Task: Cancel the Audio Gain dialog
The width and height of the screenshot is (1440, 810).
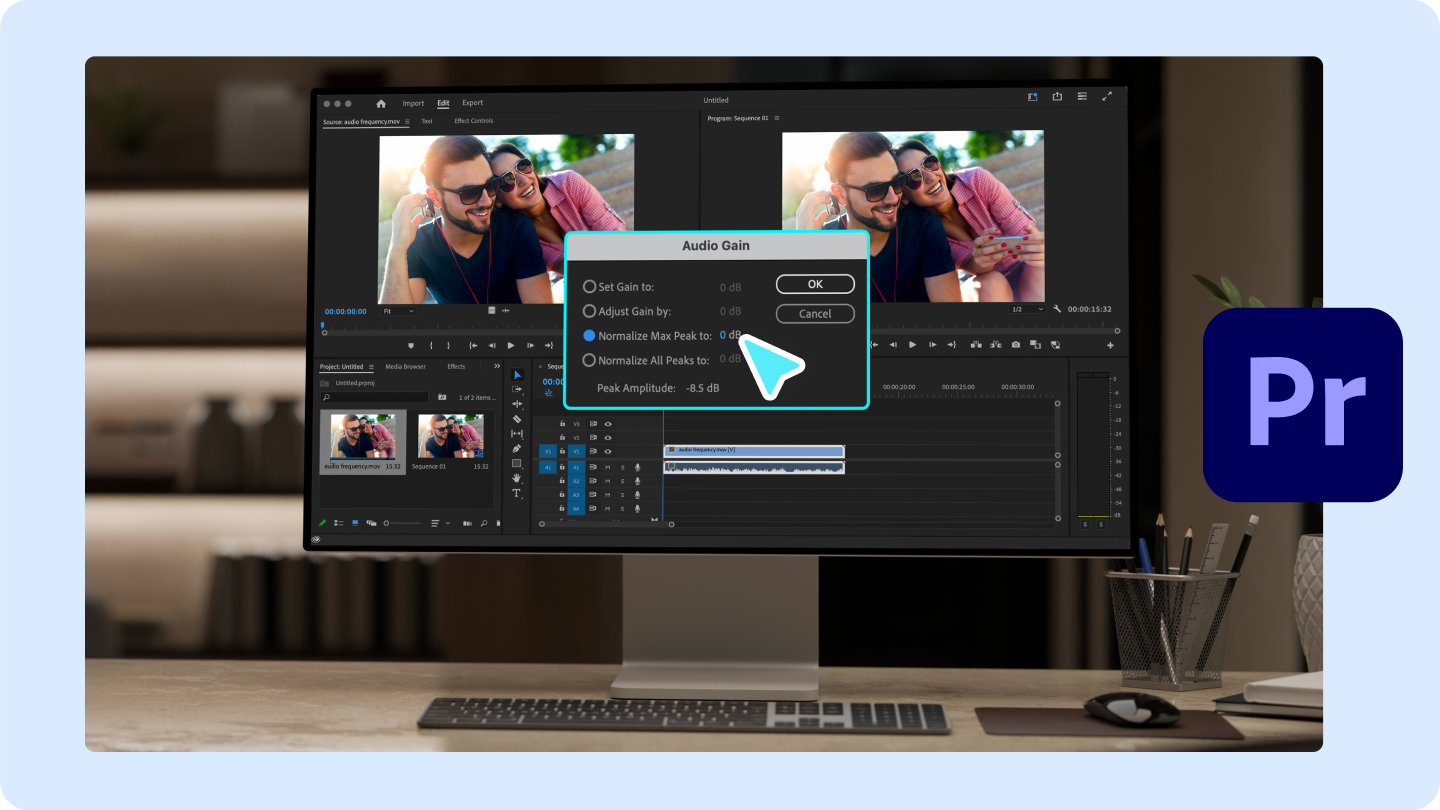Action: [x=815, y=314]
